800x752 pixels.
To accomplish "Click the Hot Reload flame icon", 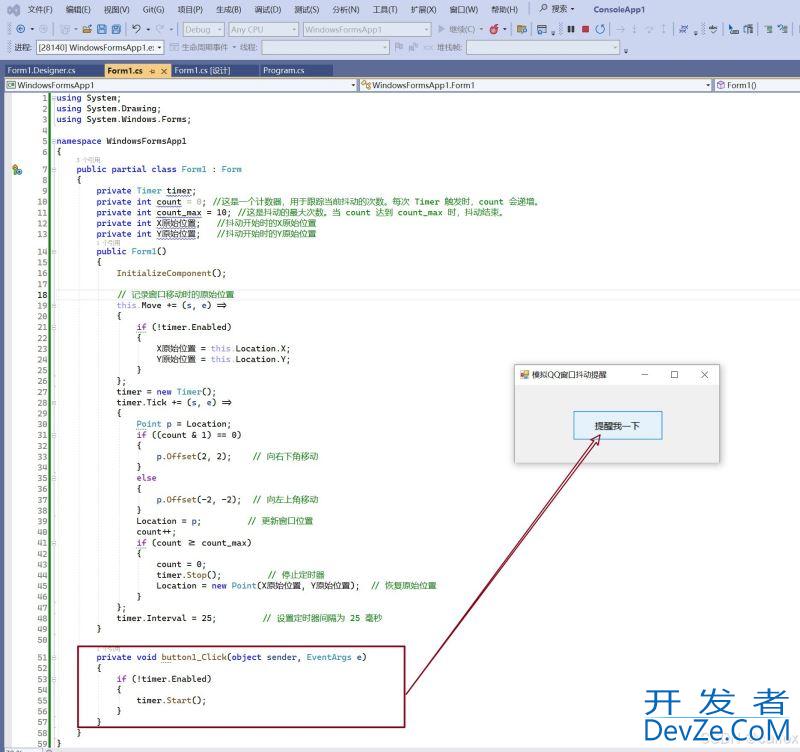I will [494, 29].
